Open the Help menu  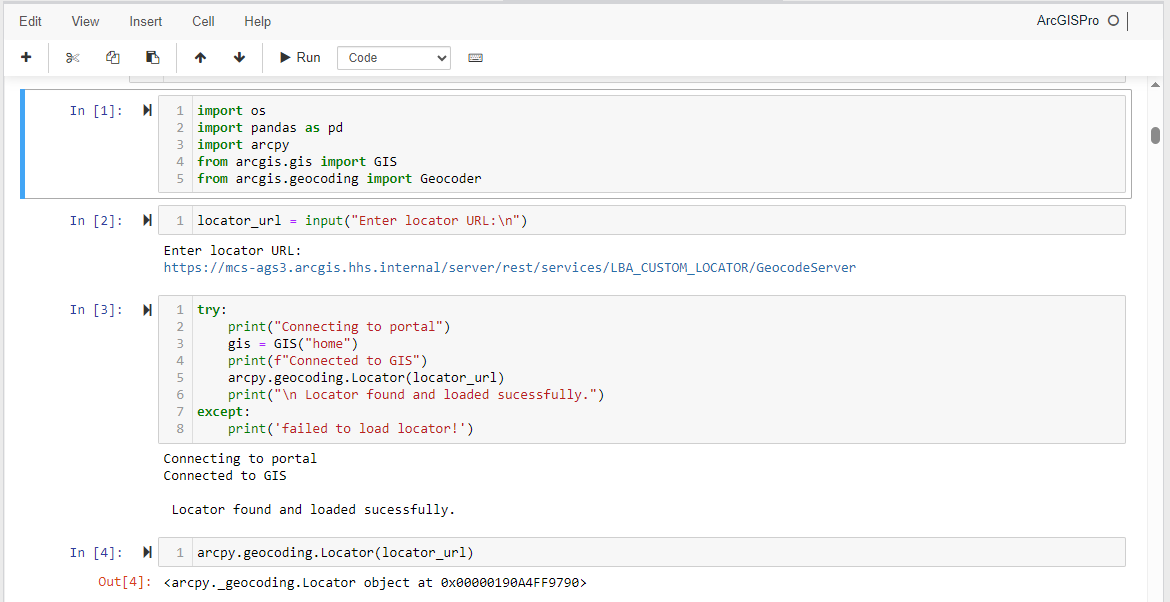tap(257, 20)
